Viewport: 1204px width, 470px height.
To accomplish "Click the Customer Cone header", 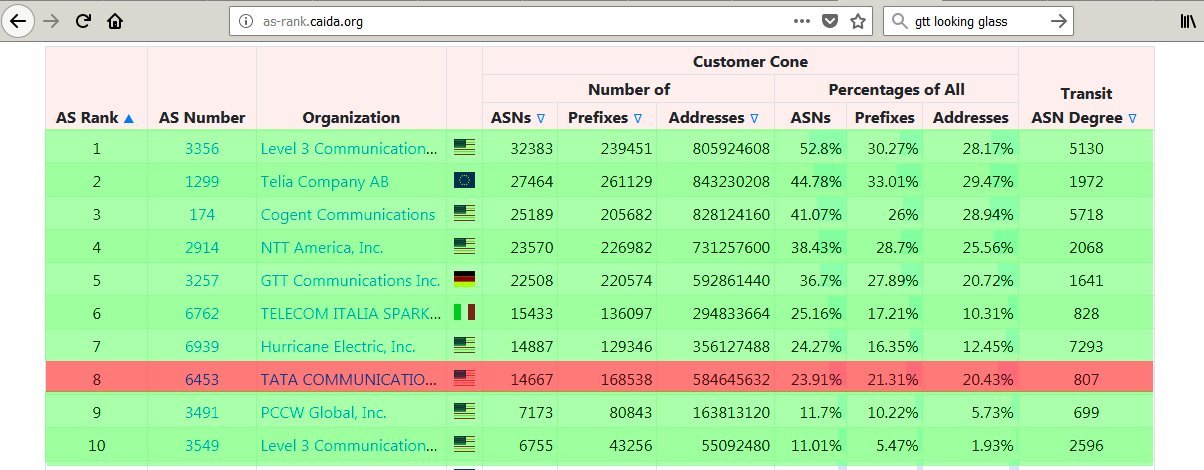I will click(750, 61).
